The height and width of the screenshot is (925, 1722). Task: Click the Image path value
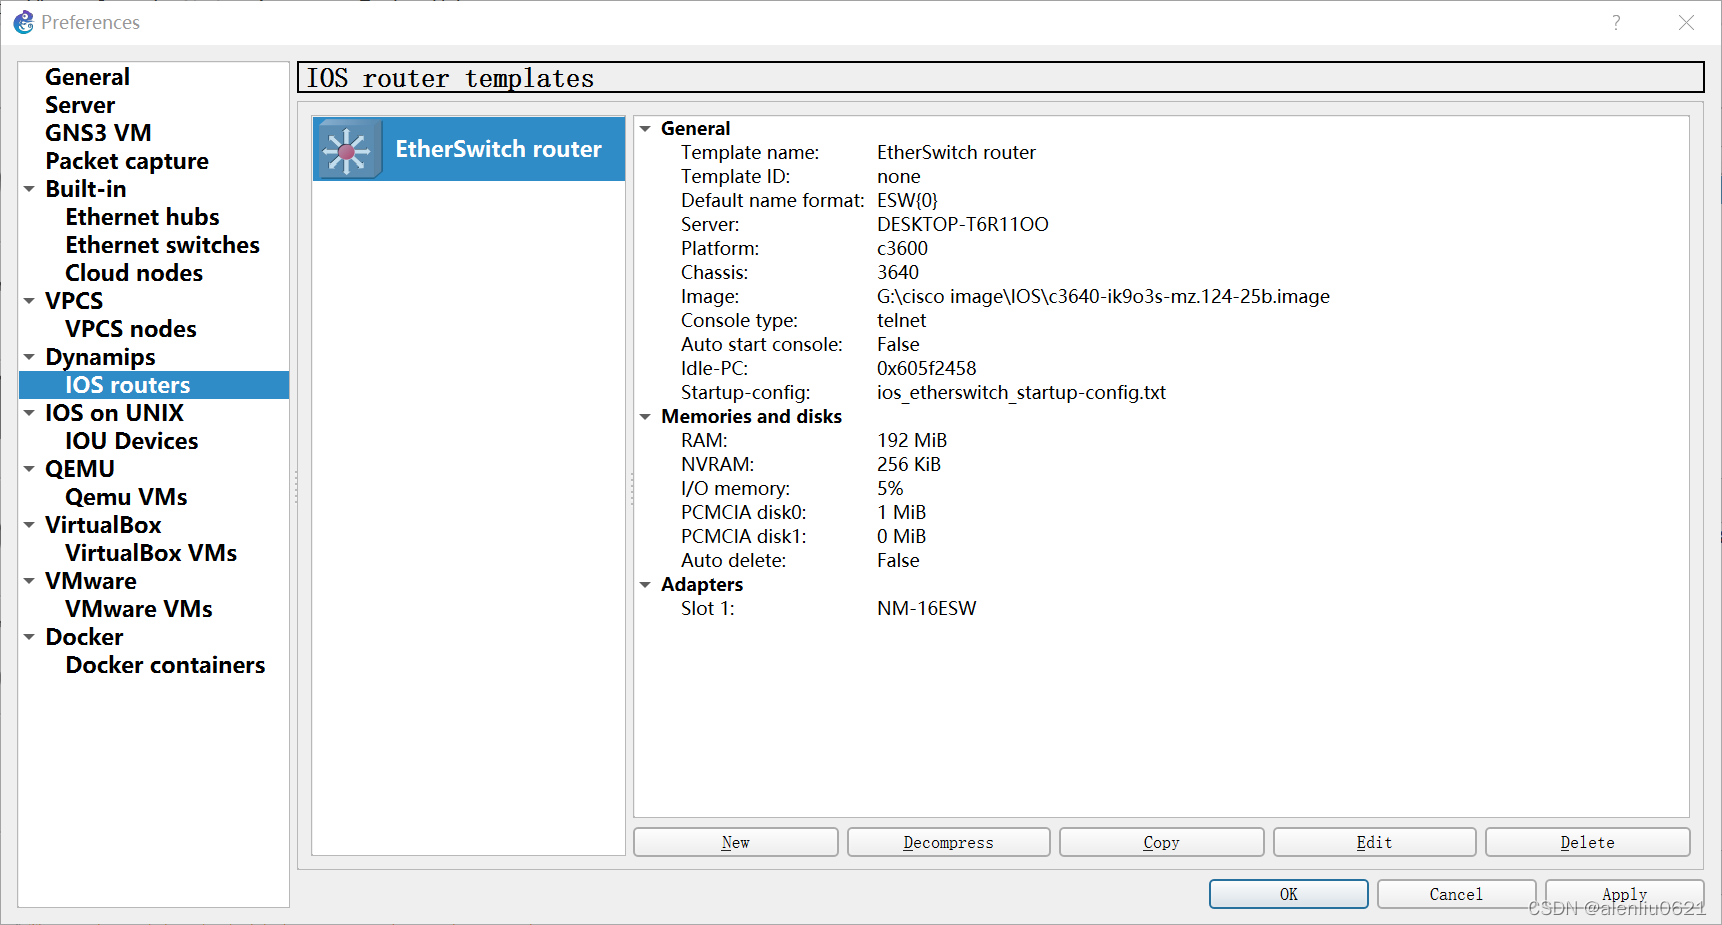pos(1103,297)
